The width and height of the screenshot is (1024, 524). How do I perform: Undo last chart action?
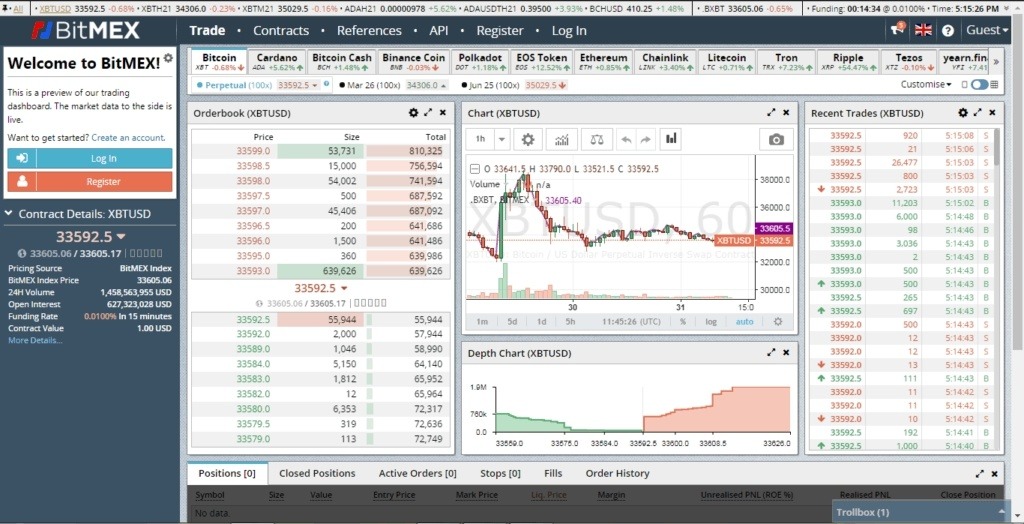(x=626, y=139)
